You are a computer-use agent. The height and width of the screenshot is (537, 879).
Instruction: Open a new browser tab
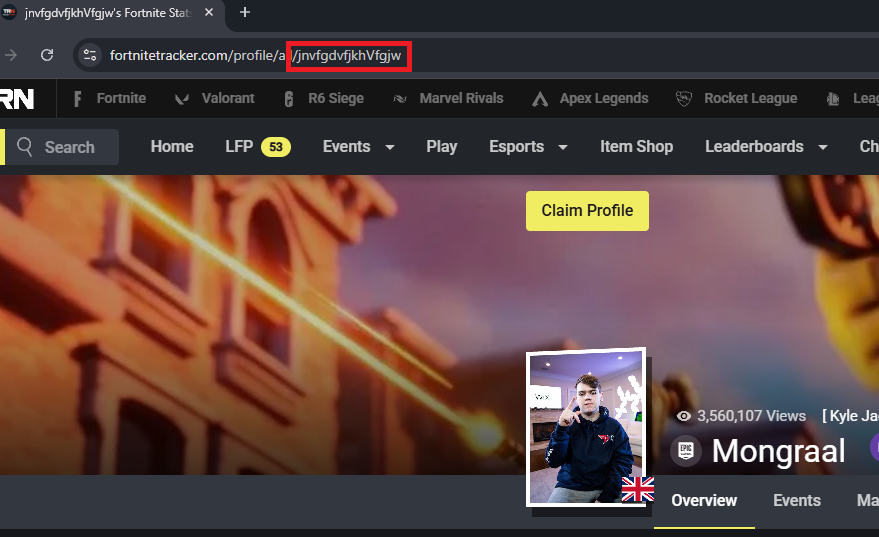click(244, 12)
